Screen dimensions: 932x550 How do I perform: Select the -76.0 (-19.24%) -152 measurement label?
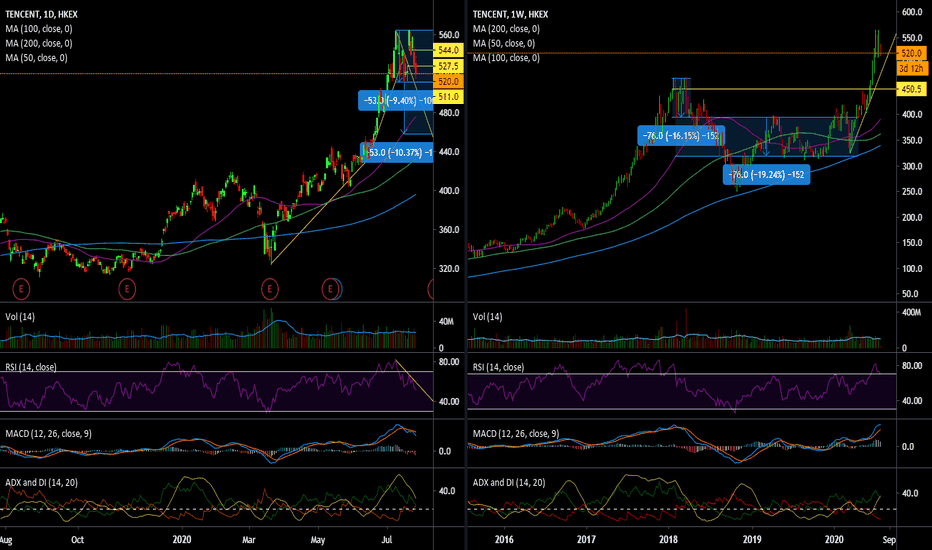coord(766,175)
